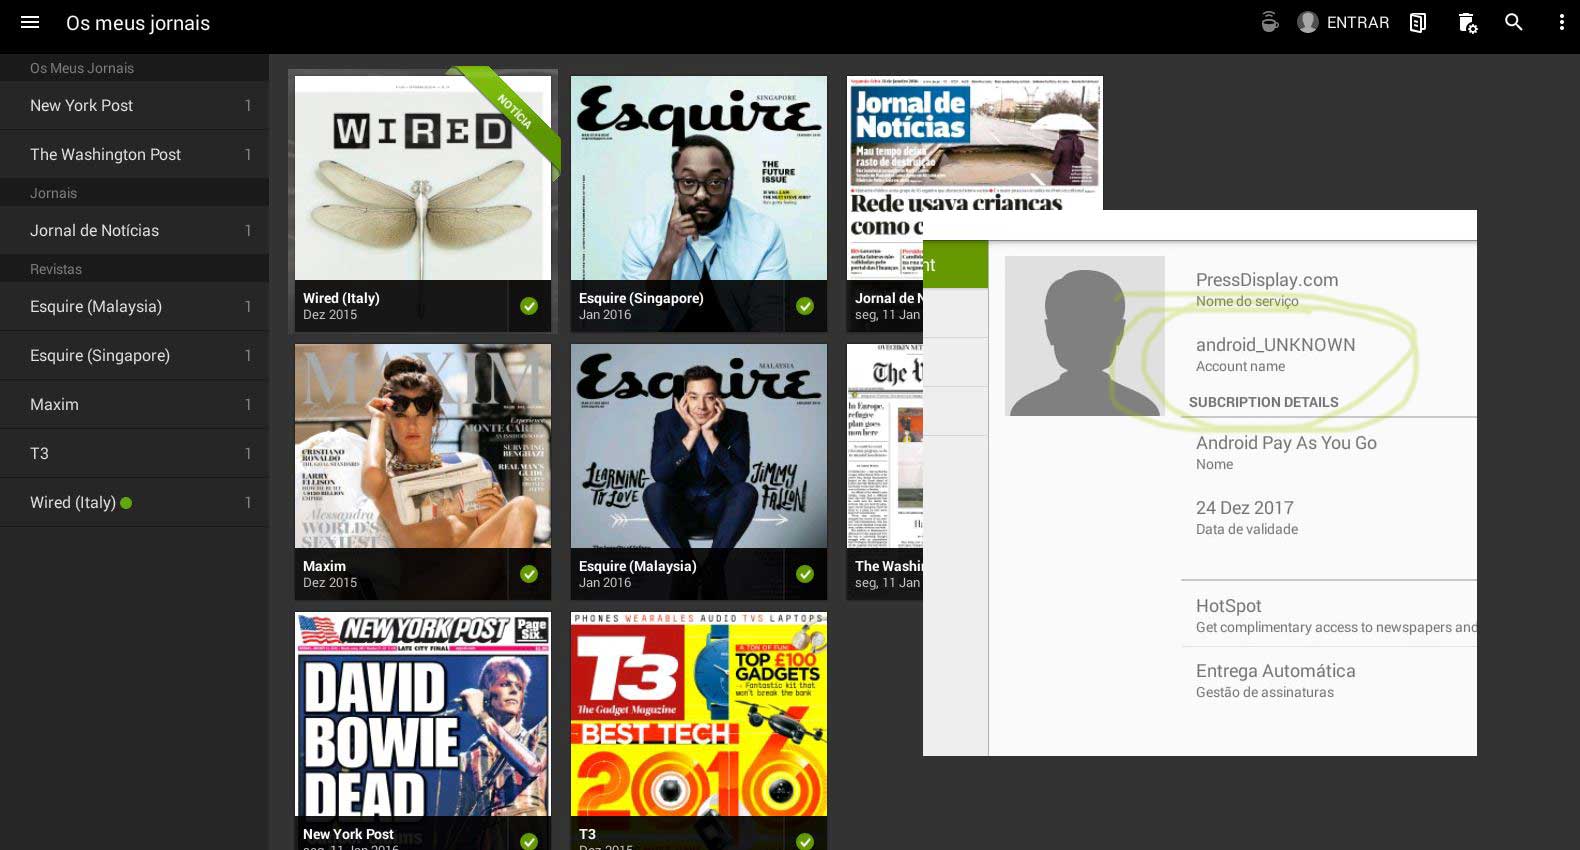
Task: Click the green checkmark on New York Post
Action: point(529,841)
